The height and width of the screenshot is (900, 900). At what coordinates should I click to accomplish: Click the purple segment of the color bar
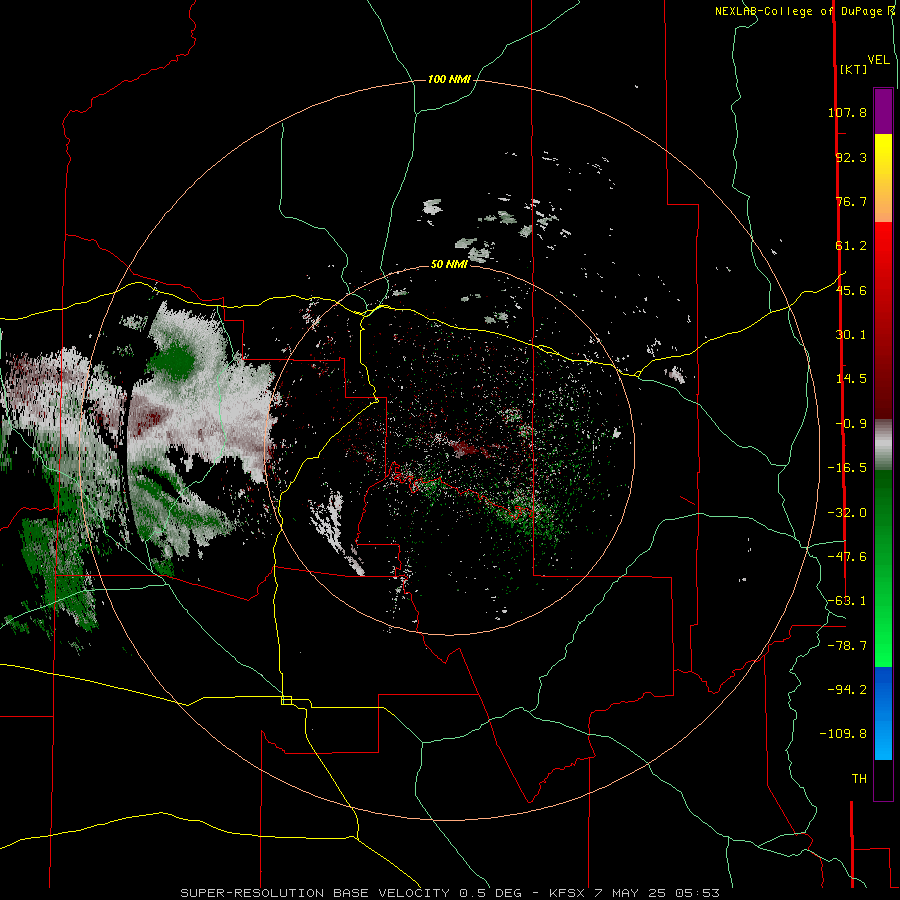pos(883,111)
